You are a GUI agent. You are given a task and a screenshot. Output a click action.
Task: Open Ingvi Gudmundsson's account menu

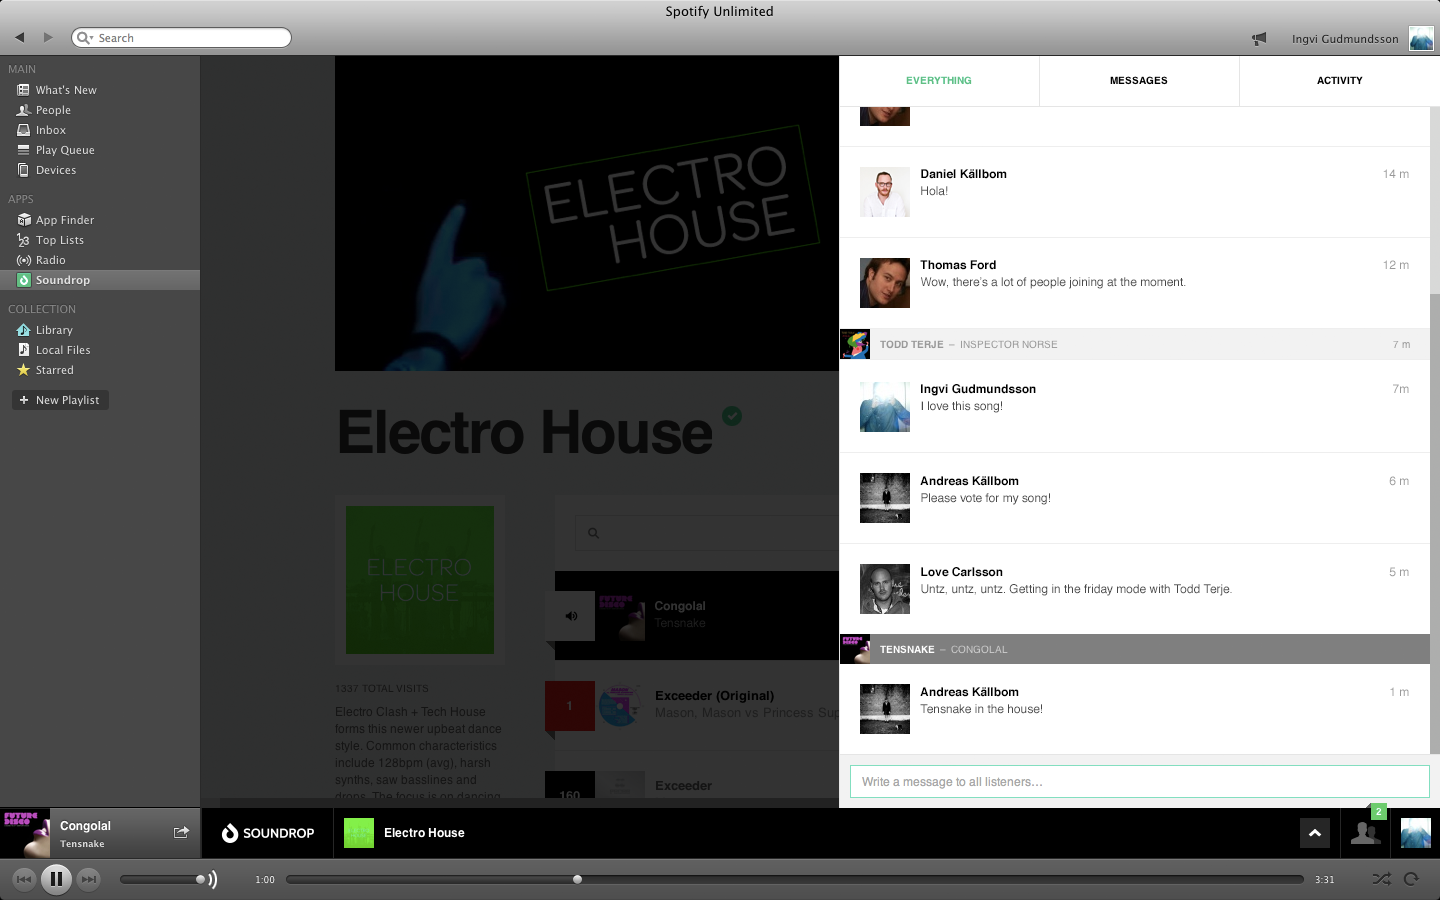point(1347,38)
